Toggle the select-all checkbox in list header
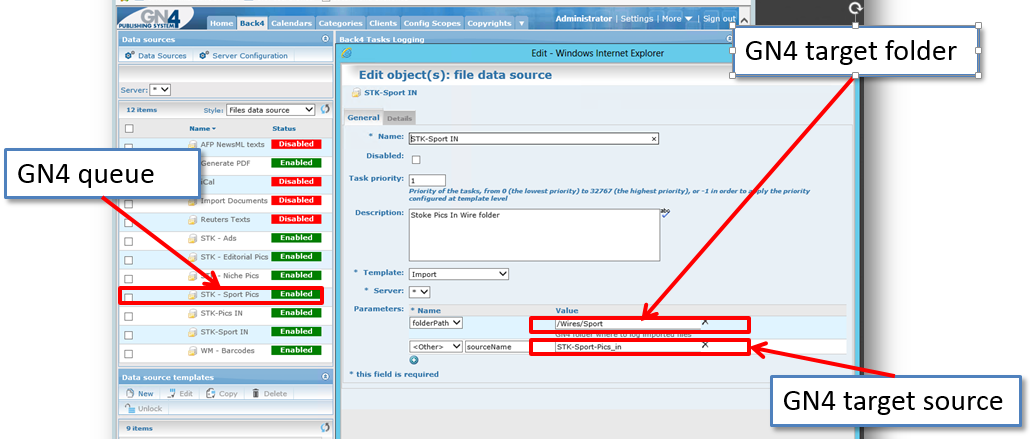 [x=128, y=129]
